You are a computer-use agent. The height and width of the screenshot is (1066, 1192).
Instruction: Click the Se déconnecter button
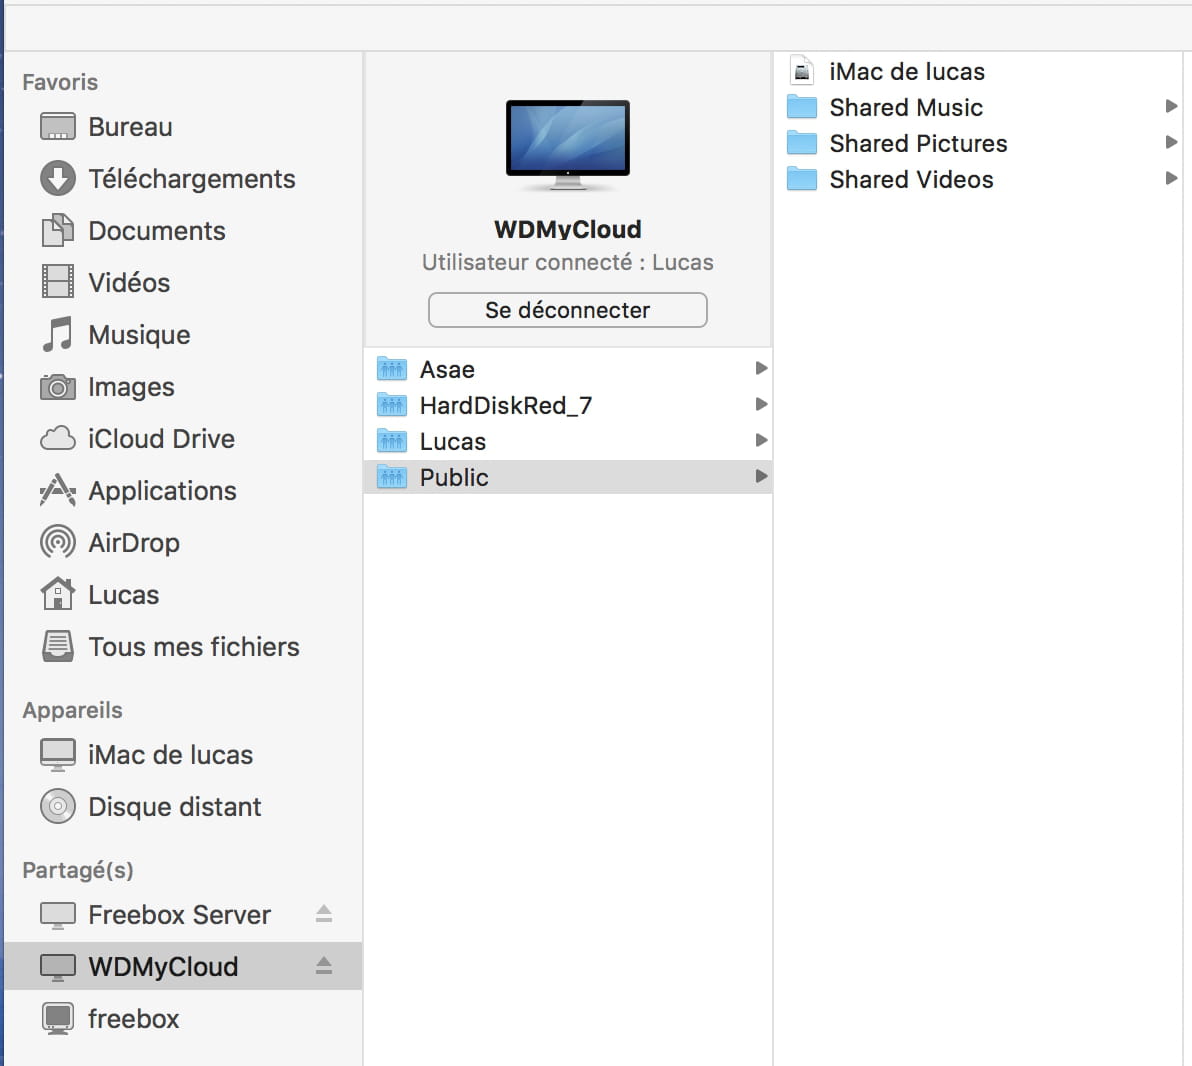(568, 310)
